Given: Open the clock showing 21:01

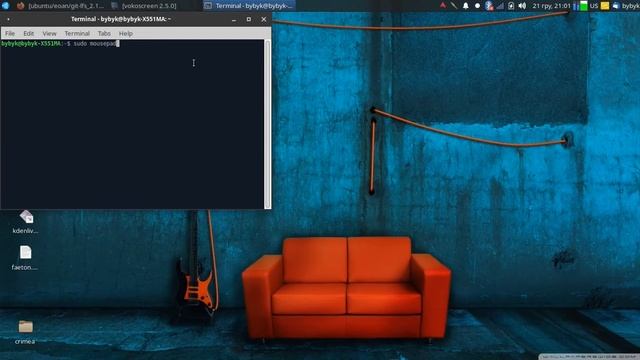Looking at the screenshot, I should point(551,6).
